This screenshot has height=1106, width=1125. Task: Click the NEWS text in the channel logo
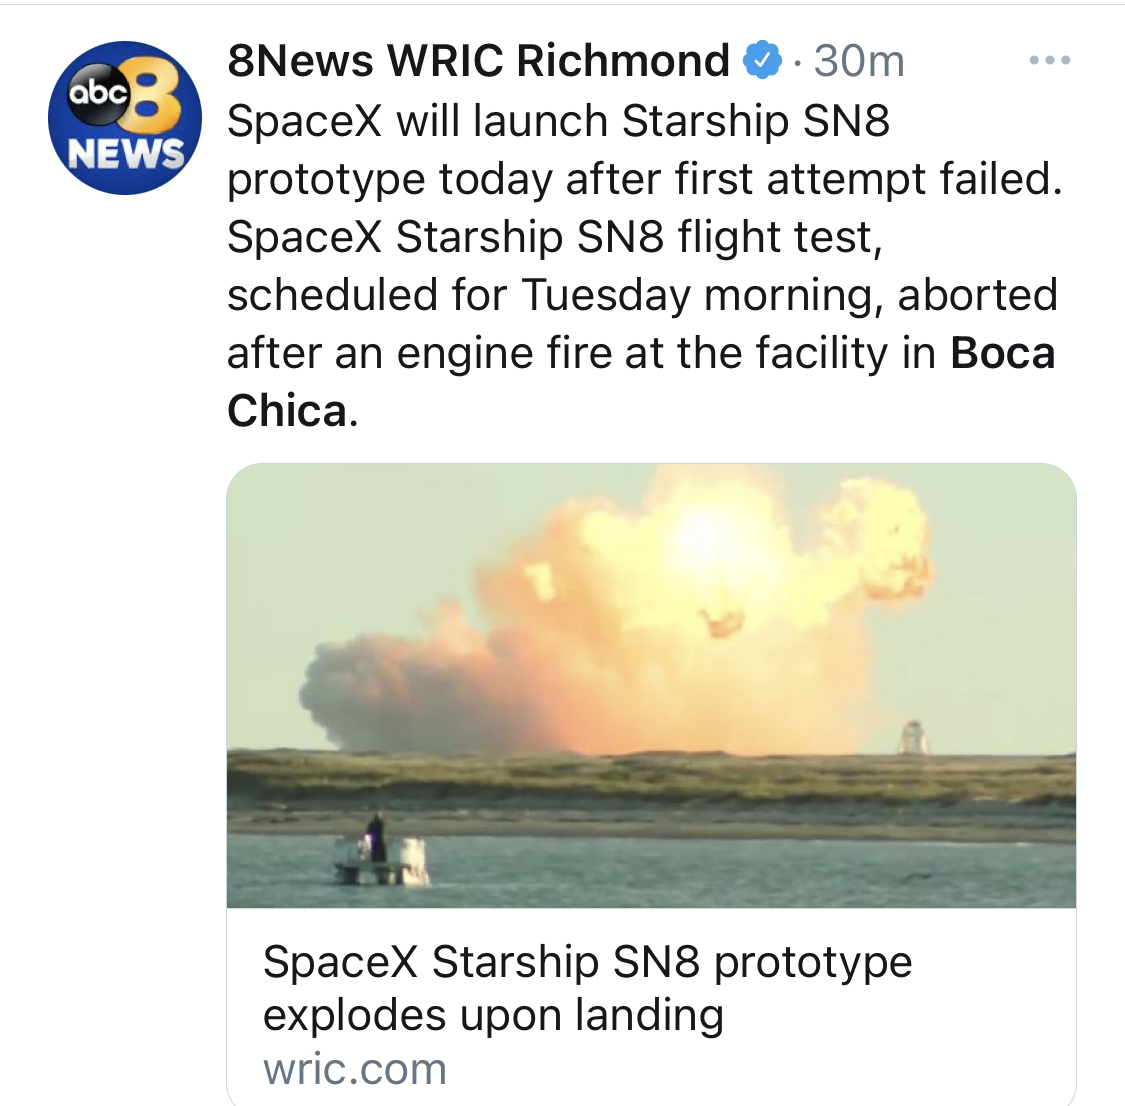126,153
